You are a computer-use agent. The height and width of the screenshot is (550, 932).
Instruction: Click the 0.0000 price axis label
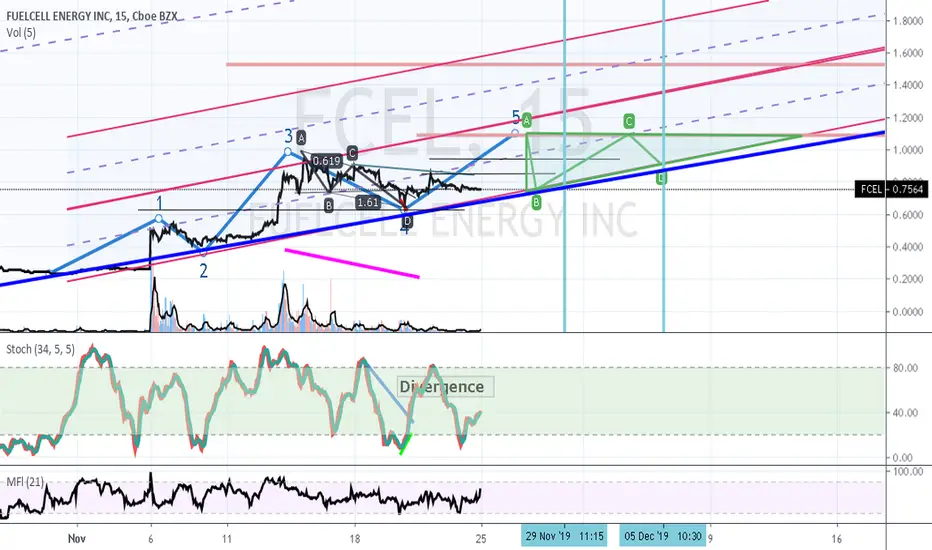[x=908, y=312]
